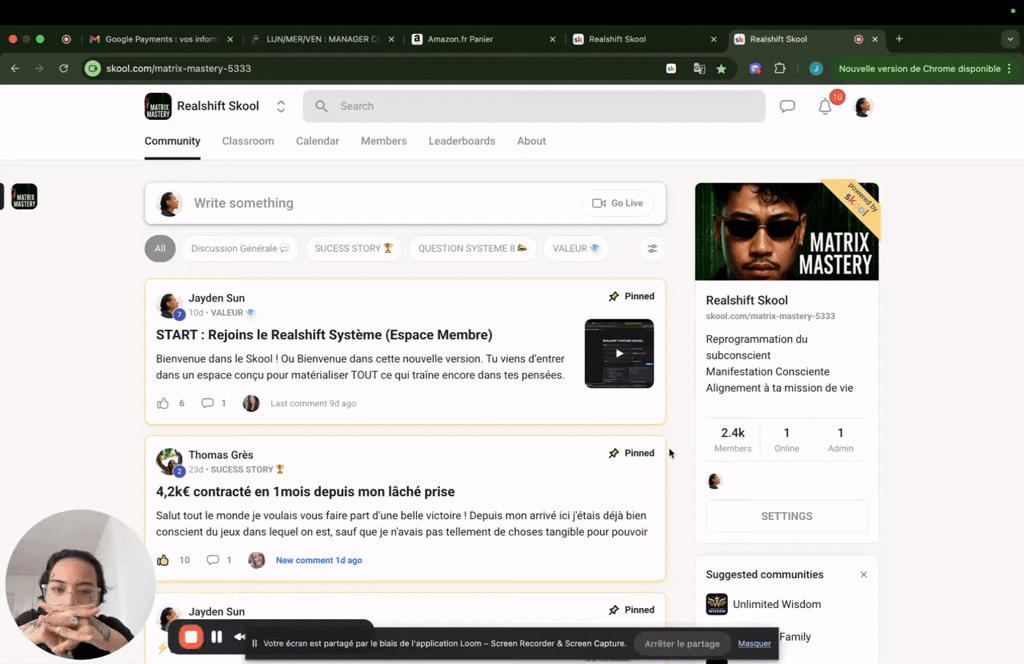Open the feed filter settings icon
1024x664 pixels.
[652, 249]
